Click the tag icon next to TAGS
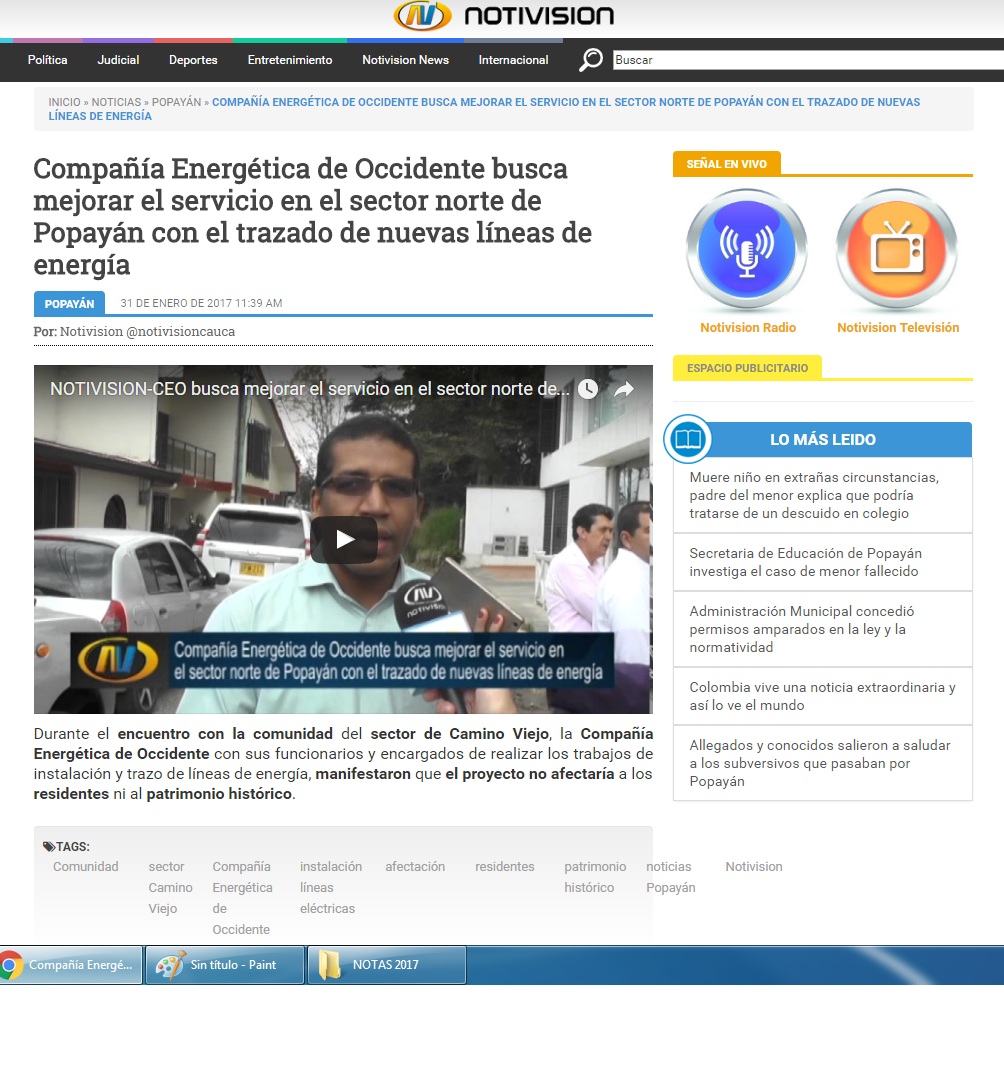This screenshot has width=1004, height=1080. click(49, 847)
